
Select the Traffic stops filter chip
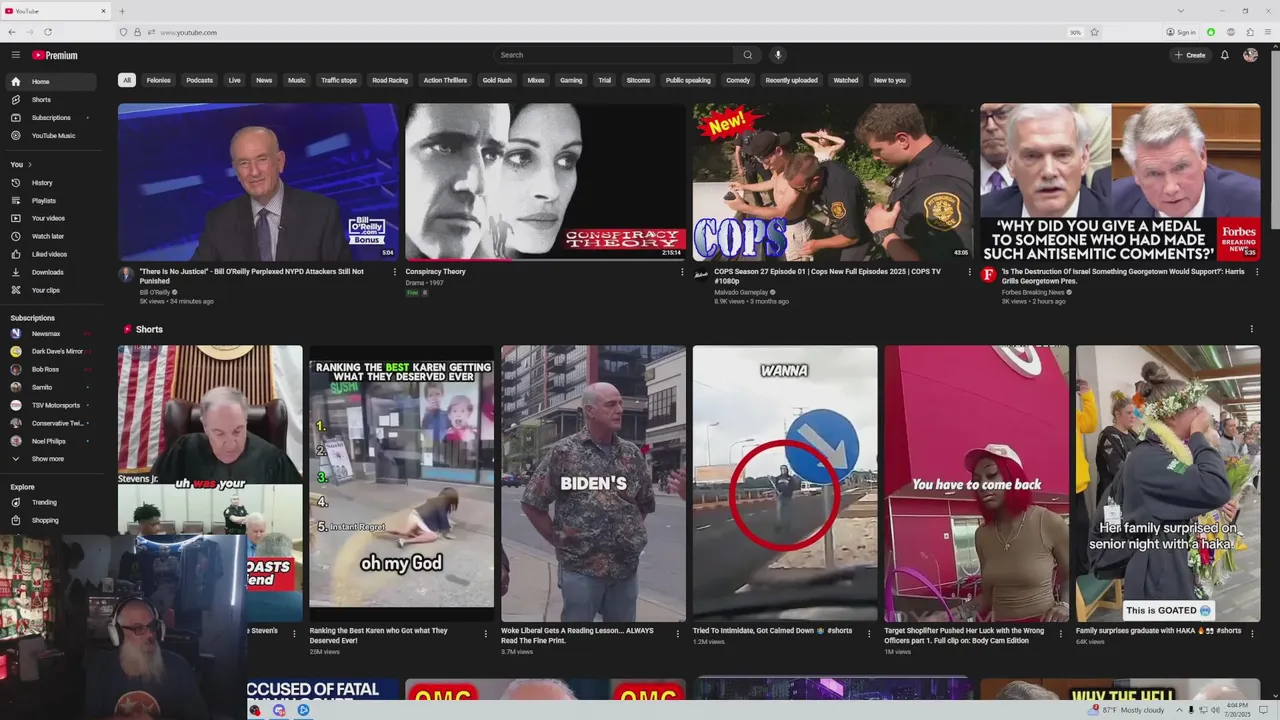pyautogui.click(x=339, y=80)
